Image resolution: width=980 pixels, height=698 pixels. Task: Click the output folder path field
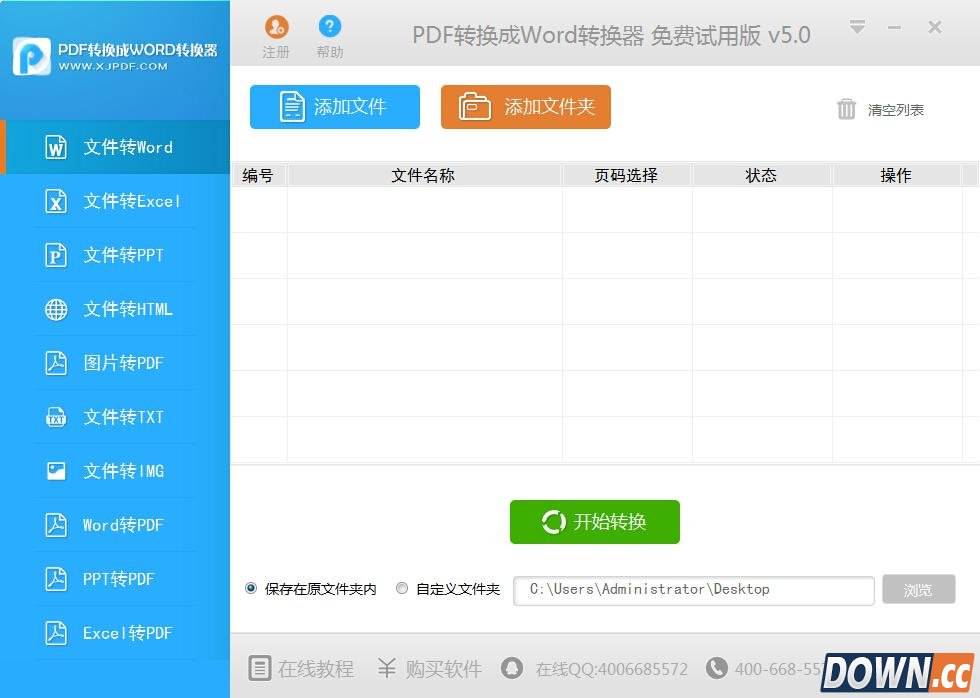pos(693,590)
